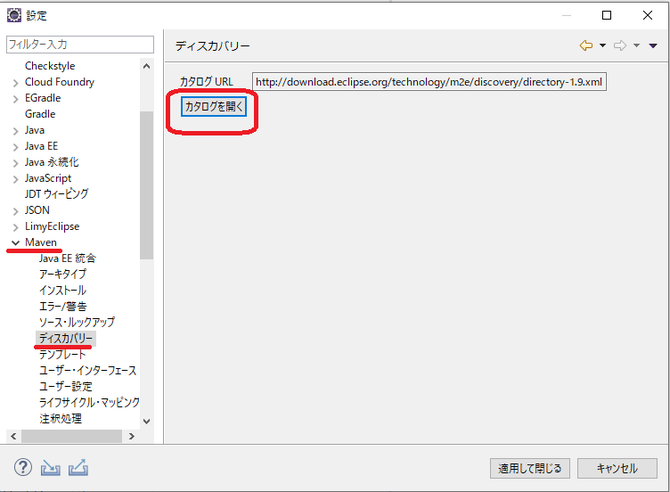Expand the LimyEclipse tree node

[15, 227]
